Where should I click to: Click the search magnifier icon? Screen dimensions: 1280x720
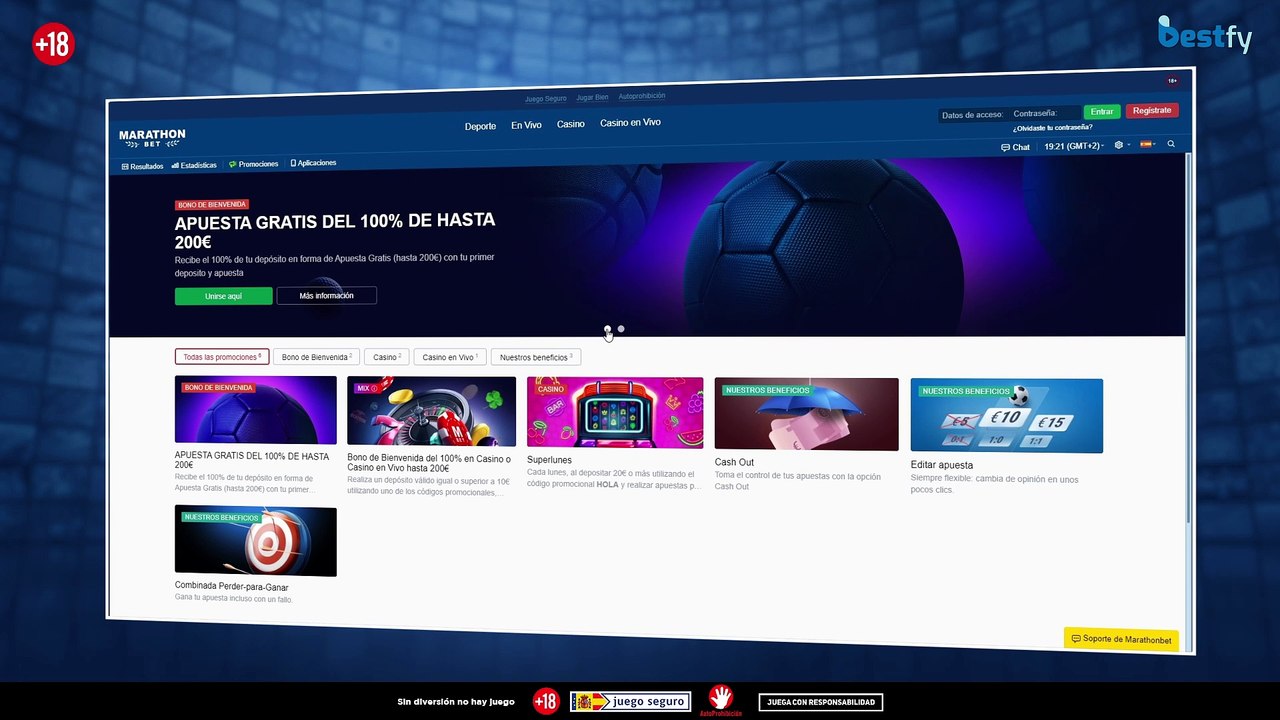click(1171, 144)
